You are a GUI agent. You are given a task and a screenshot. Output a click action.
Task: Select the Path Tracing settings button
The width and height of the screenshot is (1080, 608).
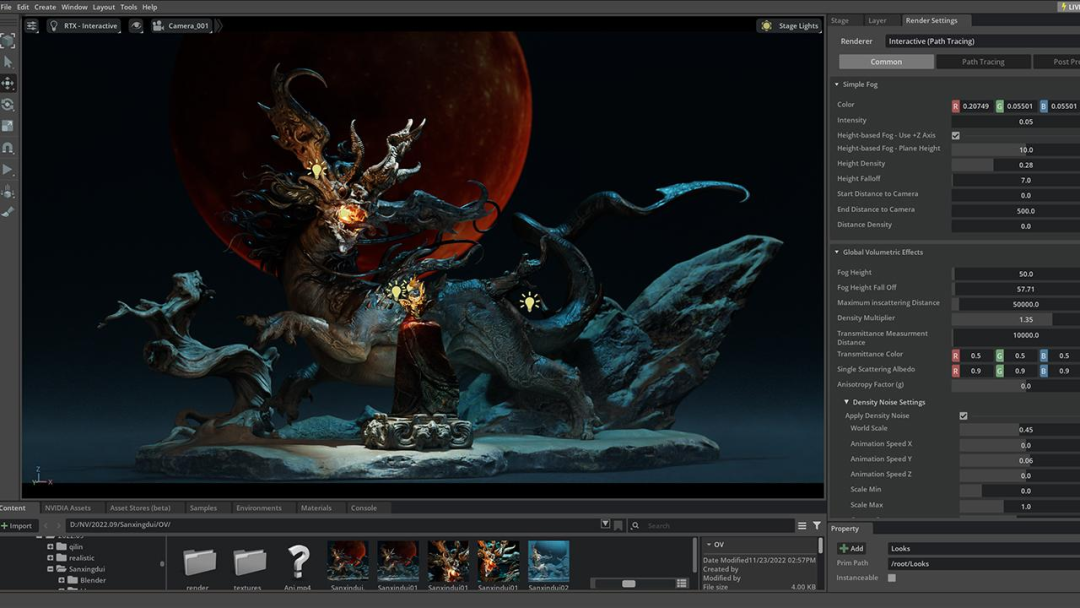point(983,62)
